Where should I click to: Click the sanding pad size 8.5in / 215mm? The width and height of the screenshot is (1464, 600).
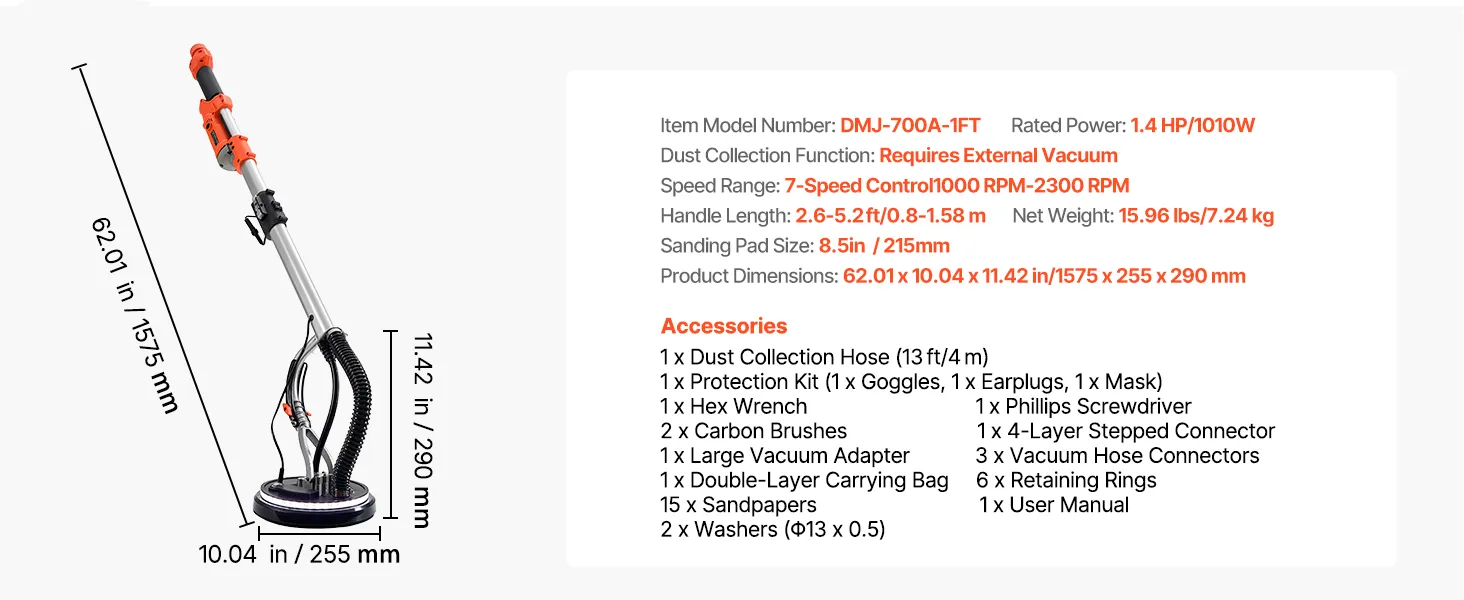(884, 246)
